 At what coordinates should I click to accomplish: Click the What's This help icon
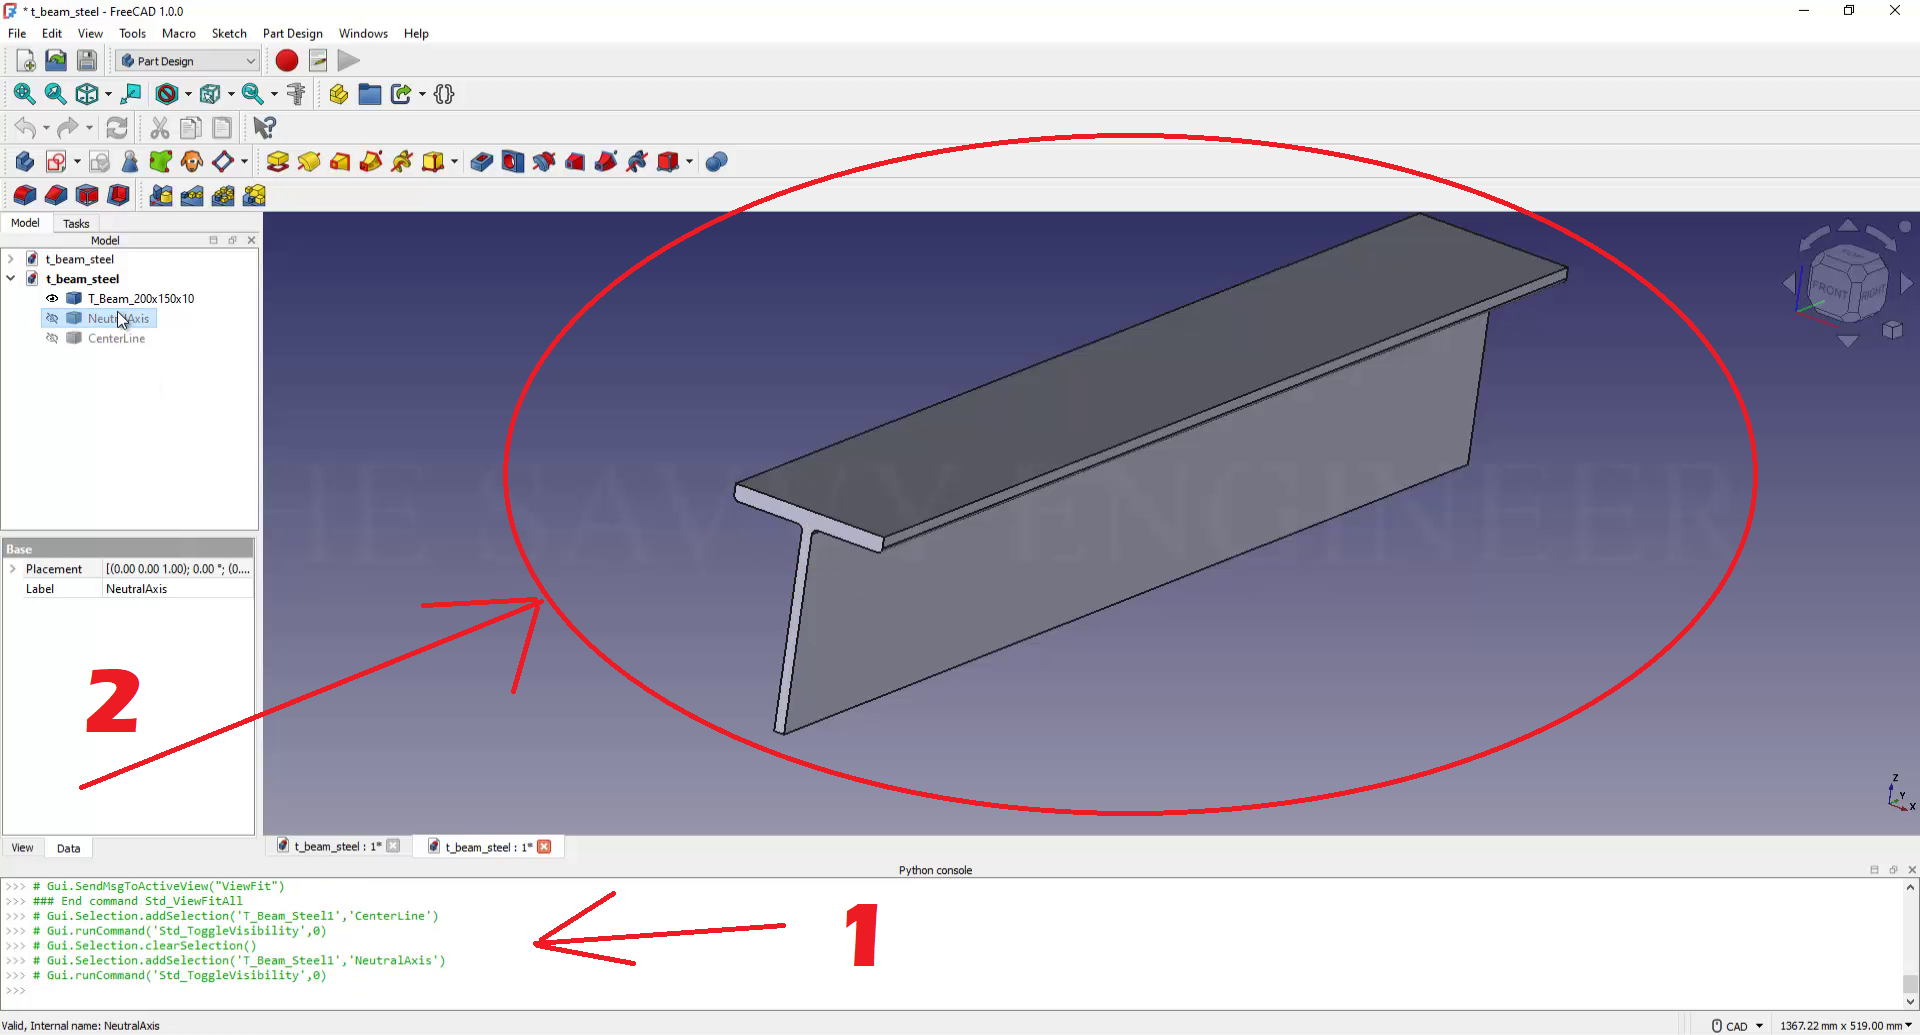[264, 128]
